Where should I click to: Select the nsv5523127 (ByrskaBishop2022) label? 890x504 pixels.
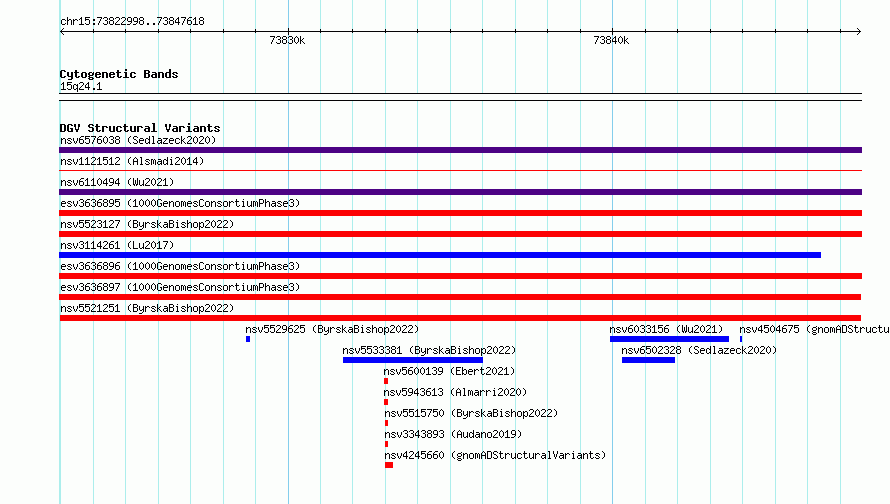coord(147,224)
